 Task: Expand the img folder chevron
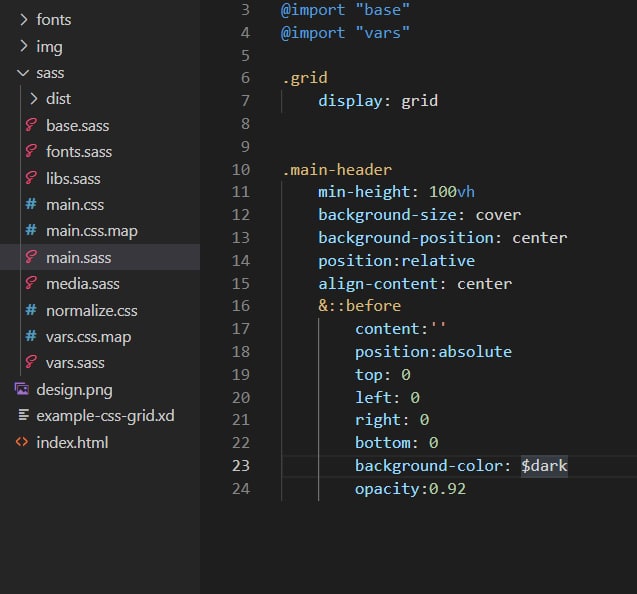pyautogui.click(x=24, y=46)
